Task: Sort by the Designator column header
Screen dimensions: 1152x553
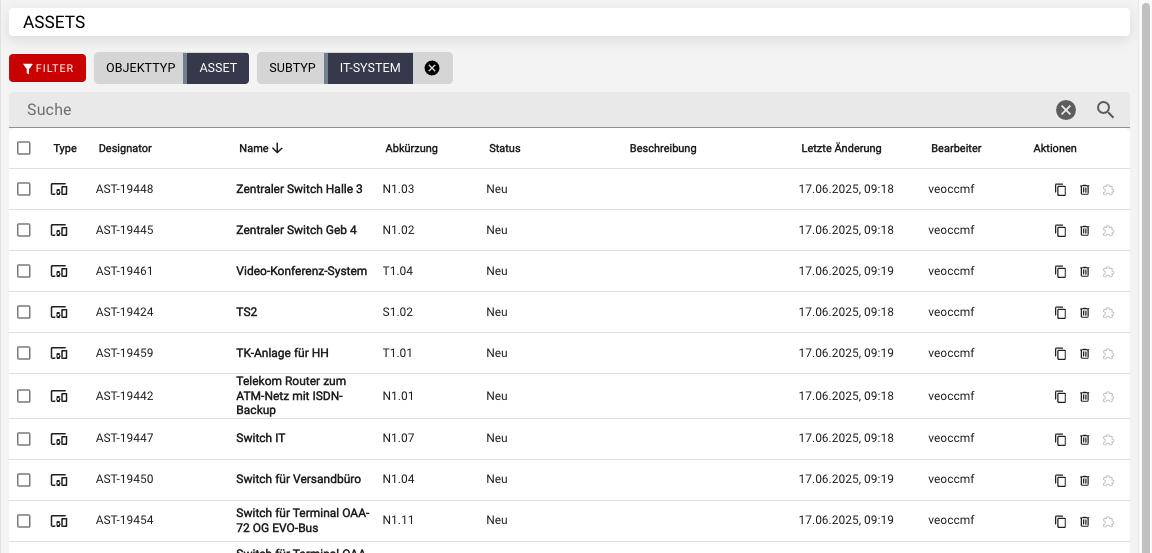Action: click(125, 149)
